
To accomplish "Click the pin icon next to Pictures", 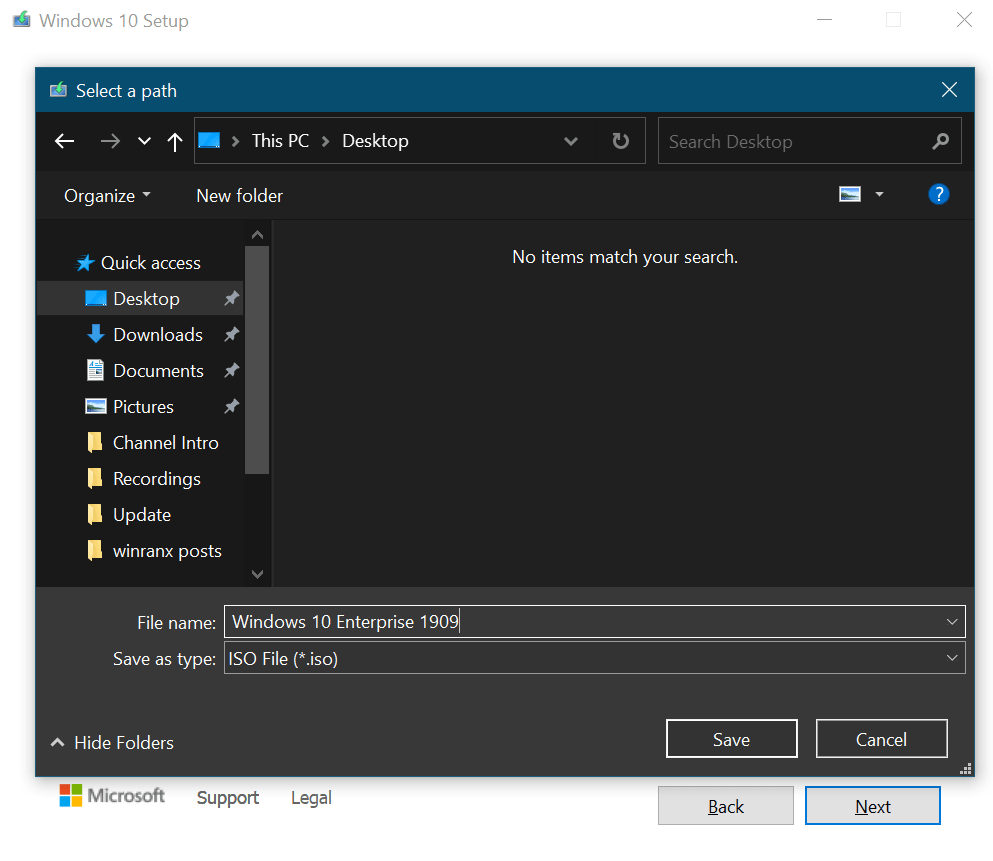I will tap(232, 406).
